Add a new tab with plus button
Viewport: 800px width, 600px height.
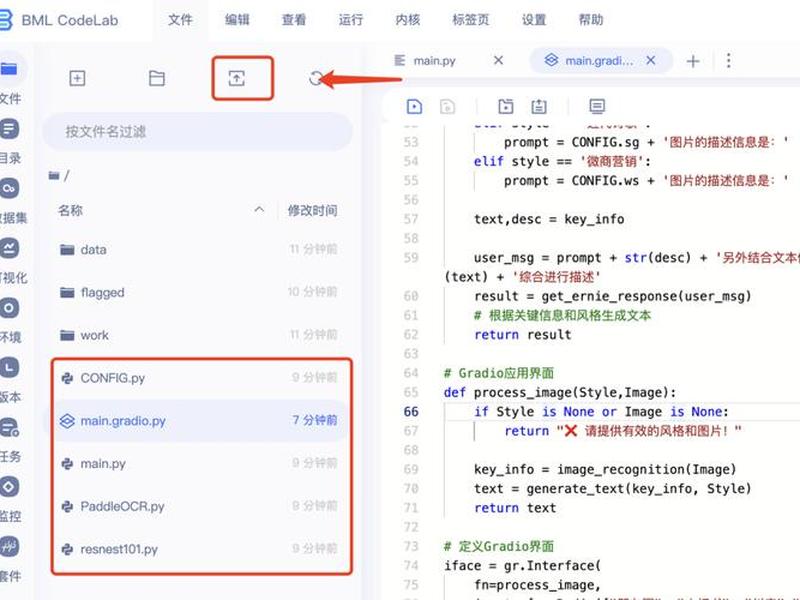pos(693,61)
